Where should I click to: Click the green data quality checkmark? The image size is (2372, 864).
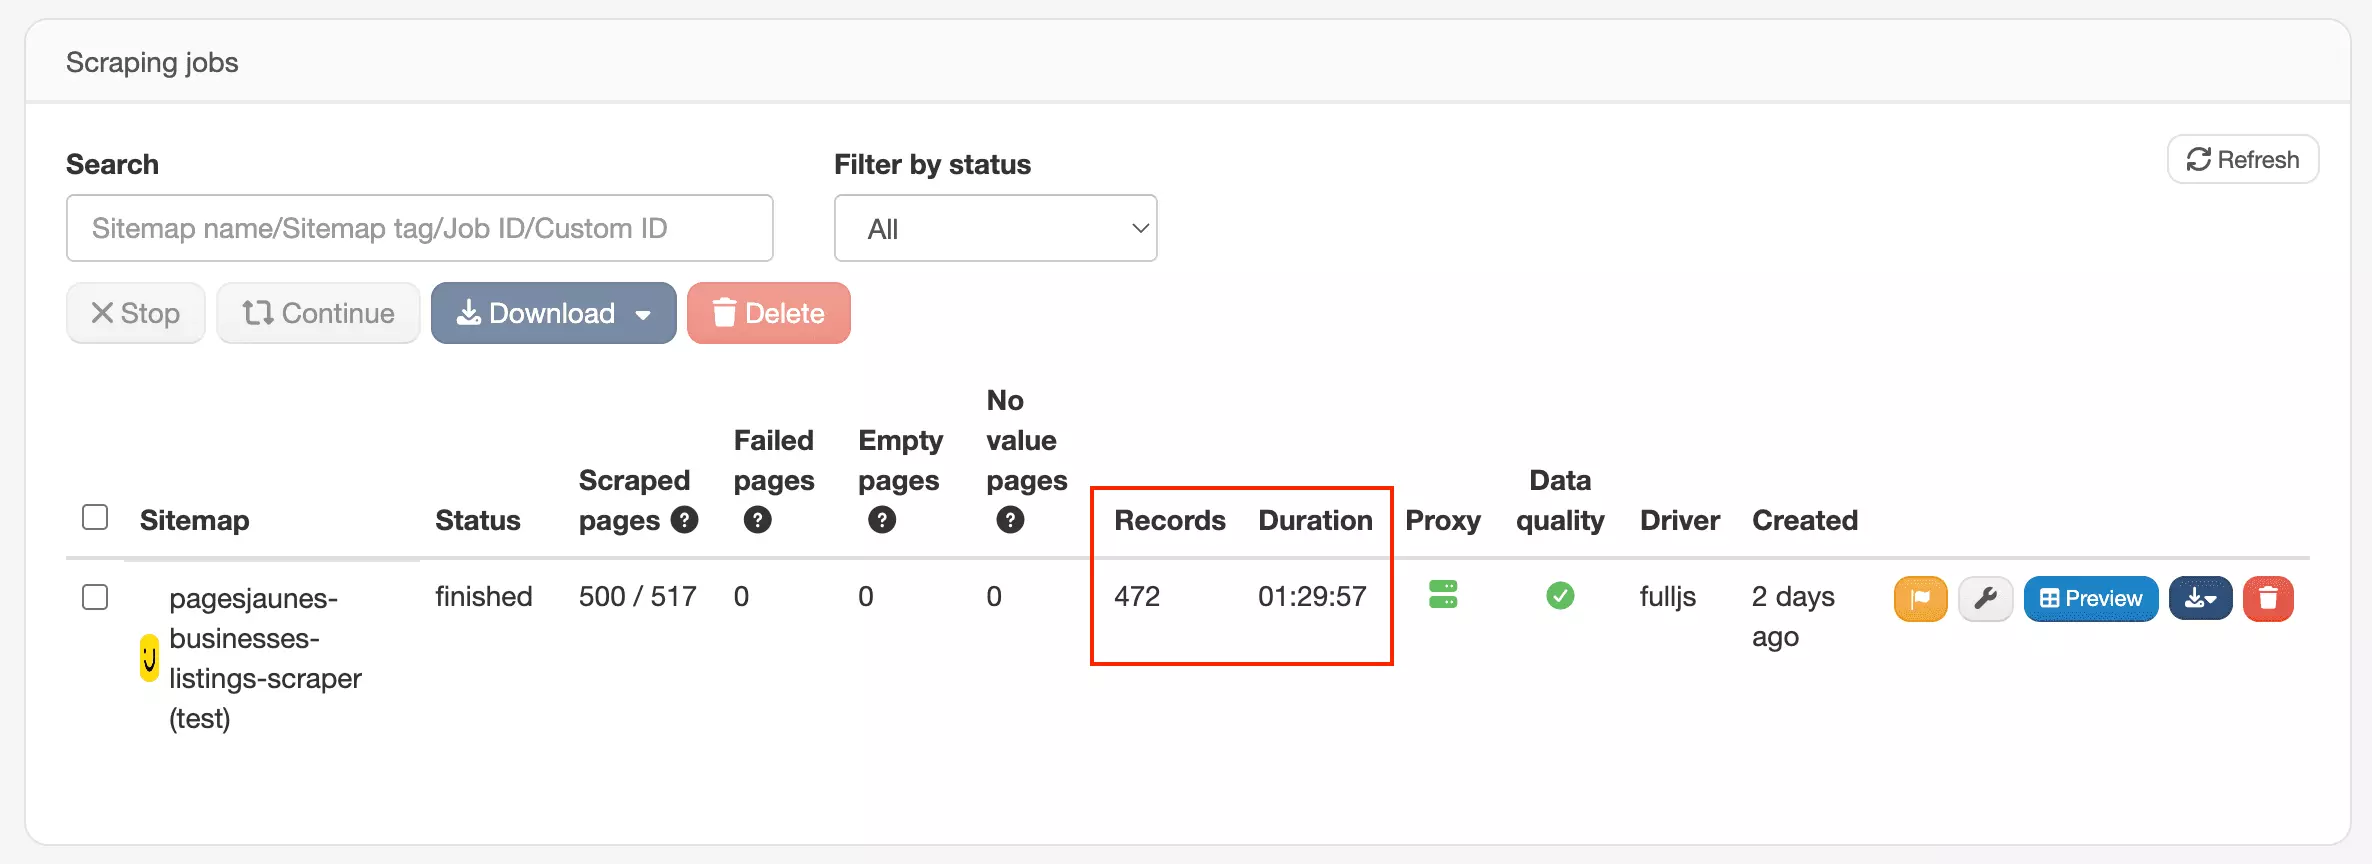[x=1560, y=596]
